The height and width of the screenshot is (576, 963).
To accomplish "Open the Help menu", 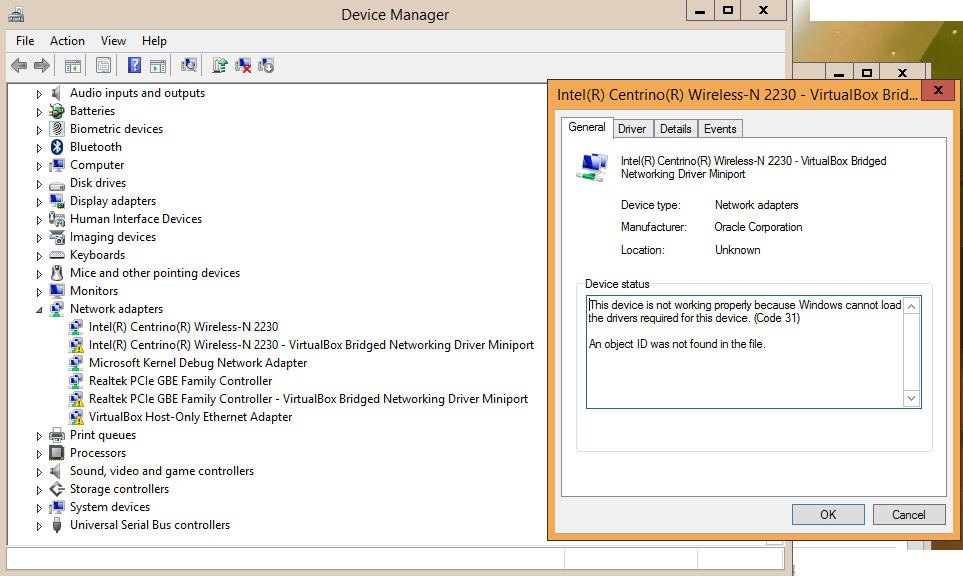I will click(x=154, y=41).
